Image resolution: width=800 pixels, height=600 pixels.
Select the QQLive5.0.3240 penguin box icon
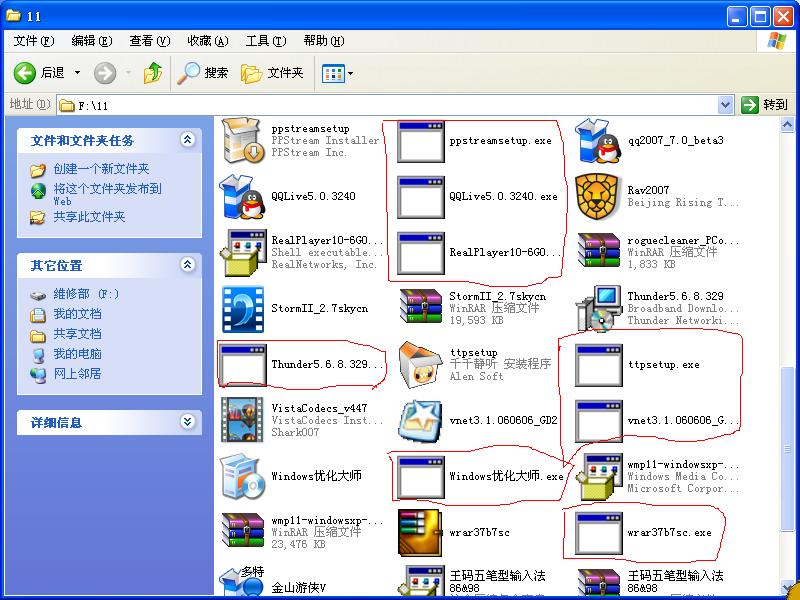pos(242,196)
